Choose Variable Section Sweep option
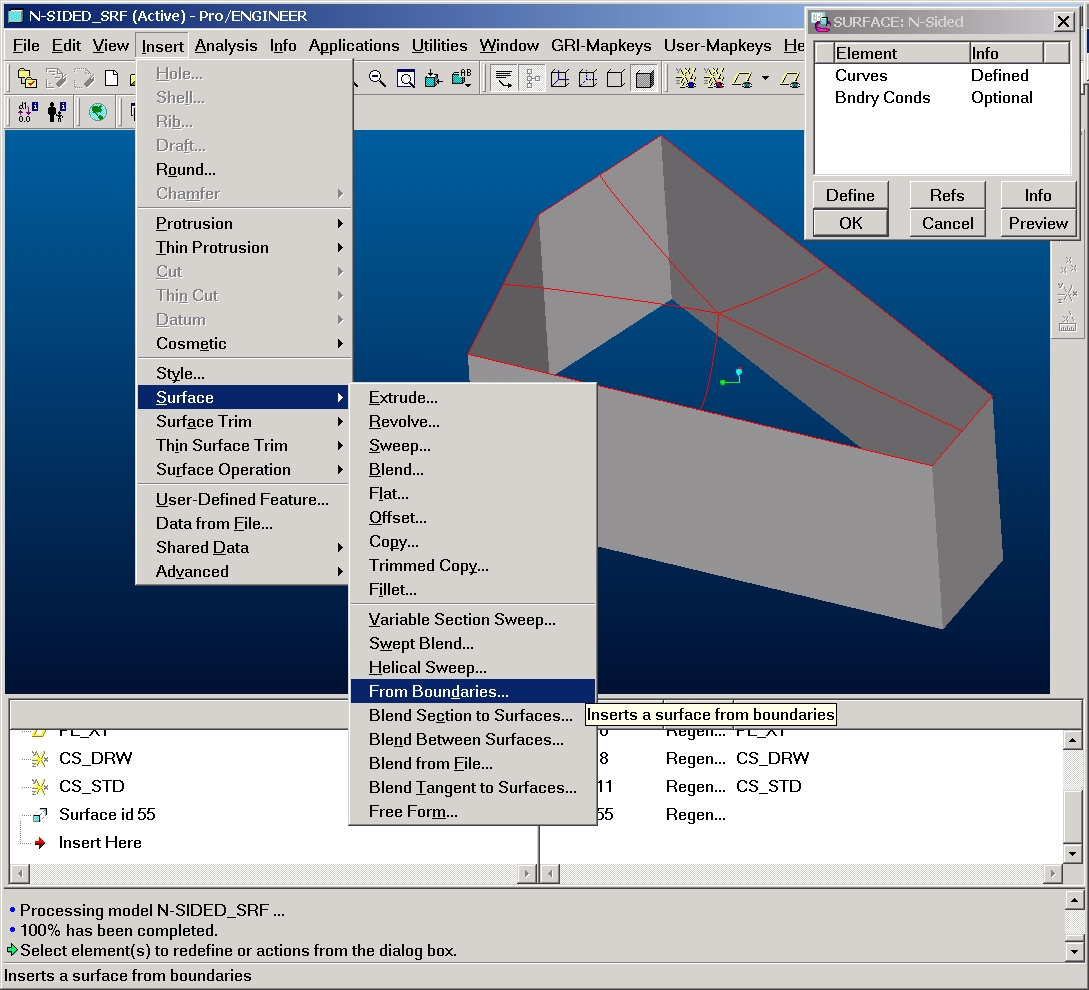This screenshot has width=1089, height=990. 472,620
